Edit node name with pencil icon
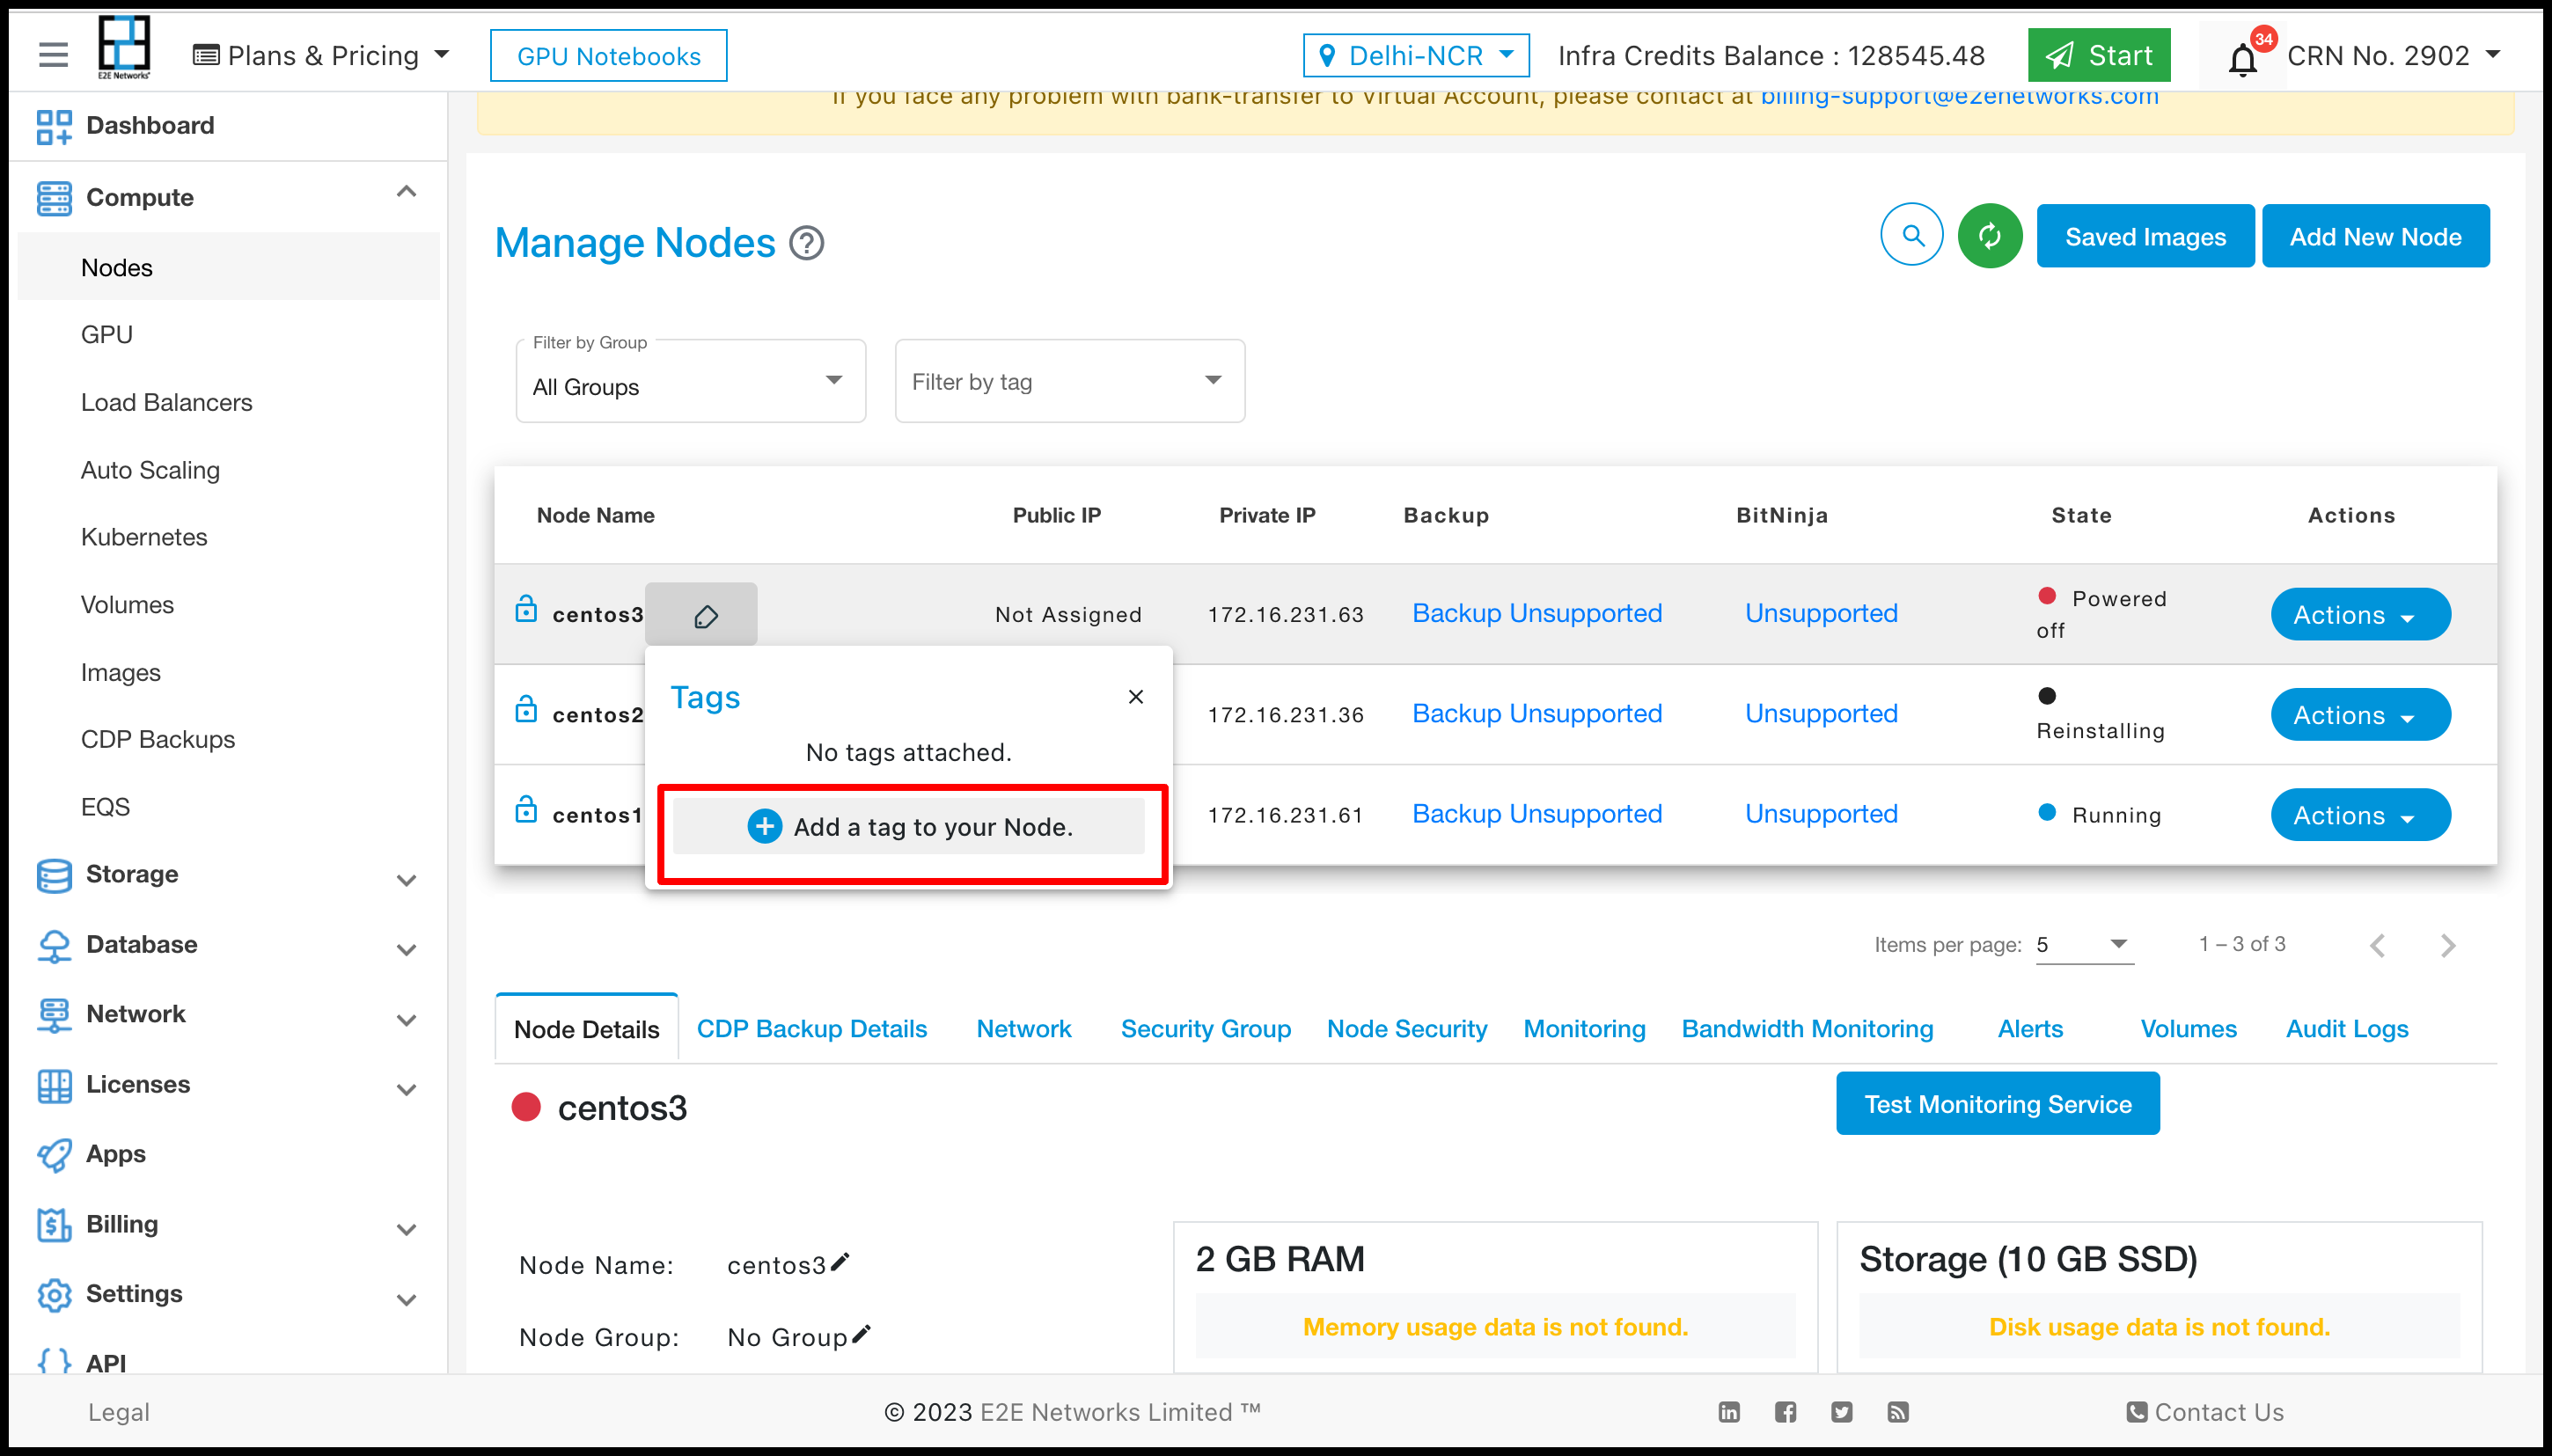 tap(840, 1263)
